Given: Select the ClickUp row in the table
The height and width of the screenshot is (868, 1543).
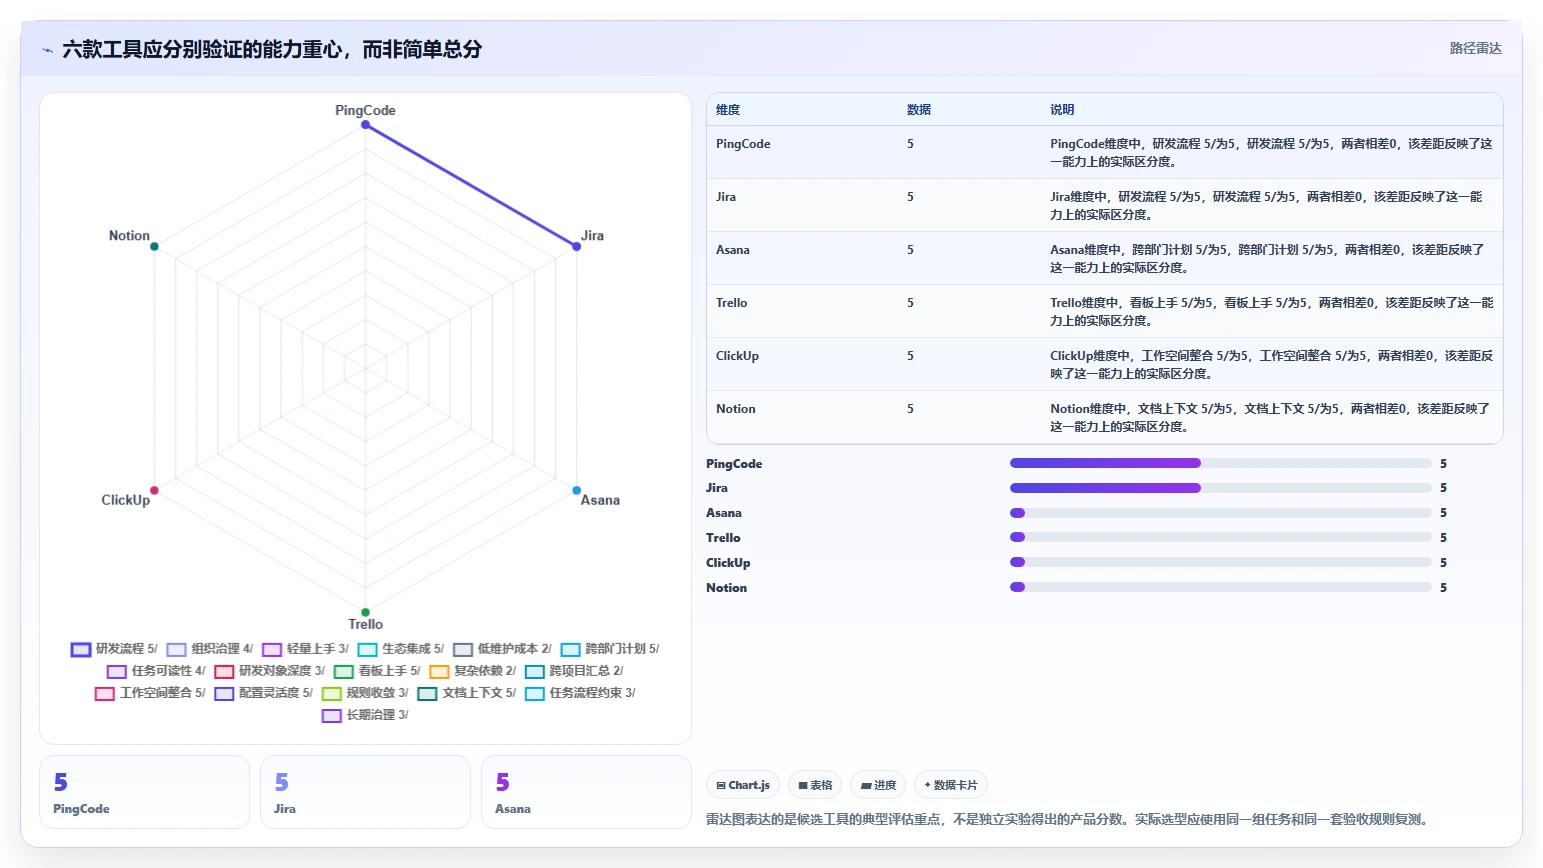Looking at the screenshot, I should [1105, 364].
